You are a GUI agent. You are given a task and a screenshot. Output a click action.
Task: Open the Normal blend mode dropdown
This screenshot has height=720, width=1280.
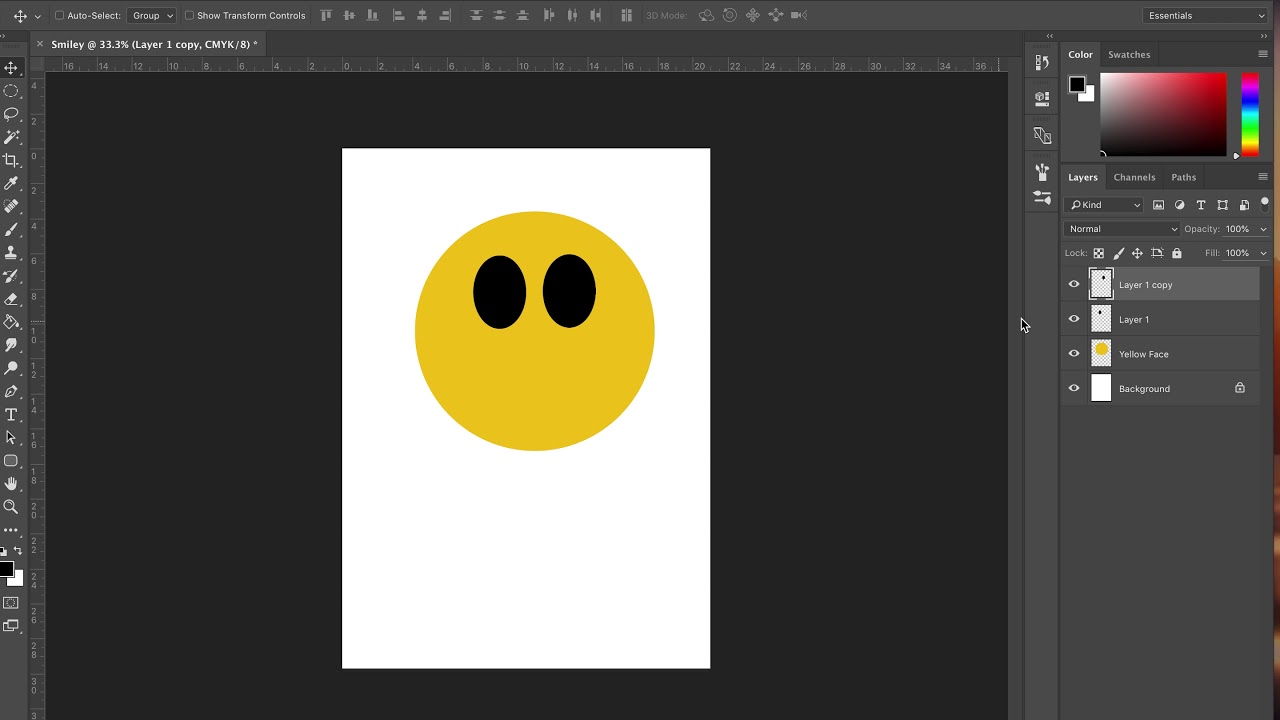pyautogui.click(x=1122, y=229)
